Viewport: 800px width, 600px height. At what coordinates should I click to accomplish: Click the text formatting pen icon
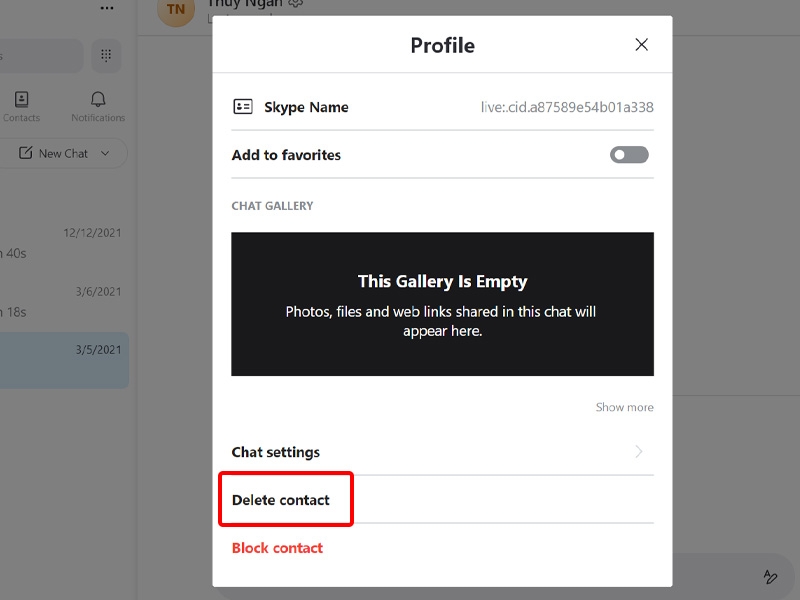pos(770,577)
